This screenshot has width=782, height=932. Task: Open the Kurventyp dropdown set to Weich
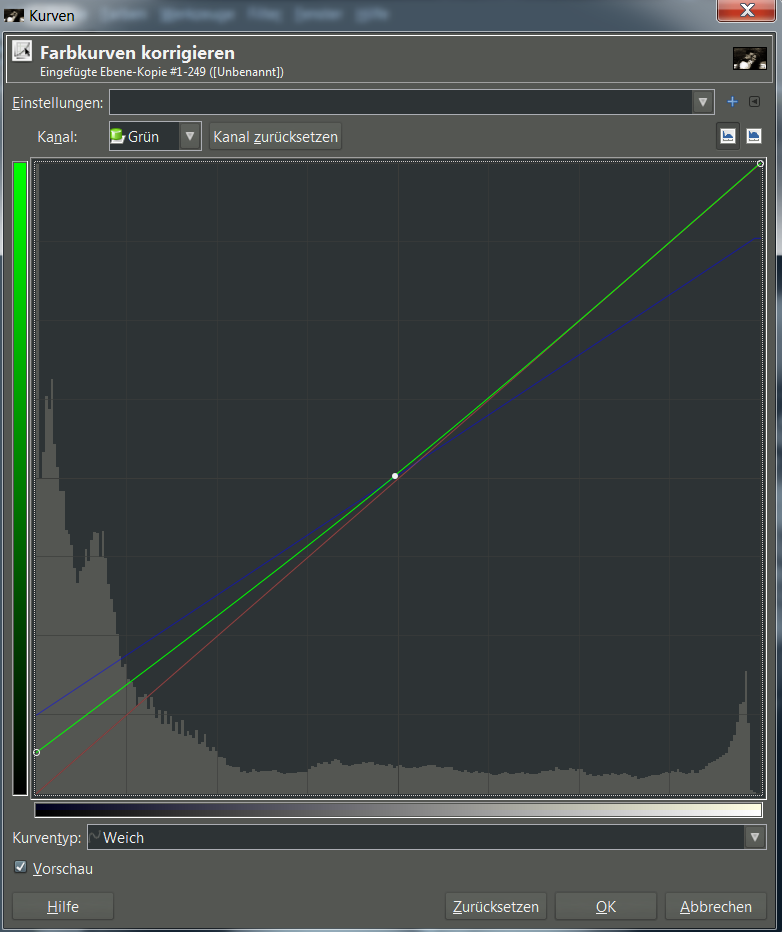point(754,837)
